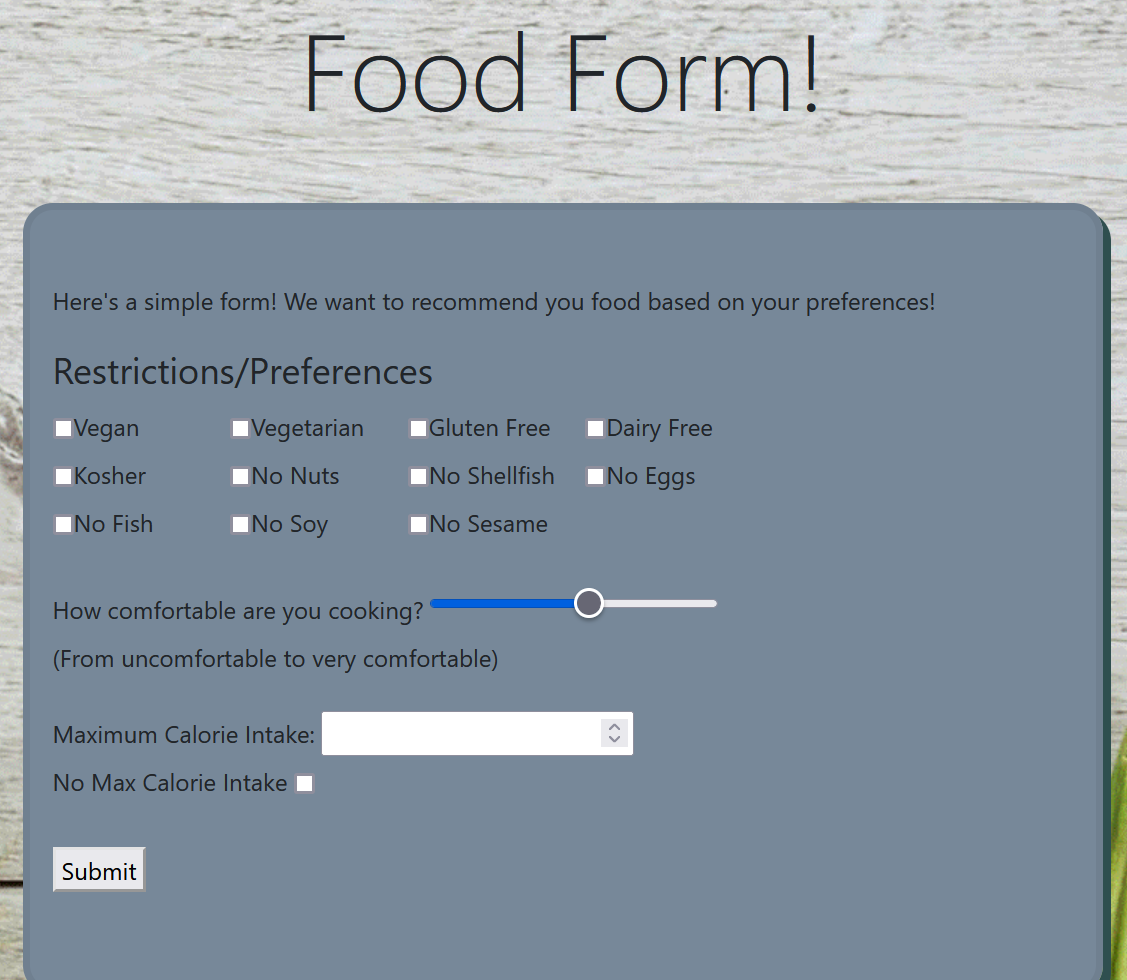Viewport: 1127px width, 980px height.
Task: Enable the Kosher preference
Action: (63, 476)
